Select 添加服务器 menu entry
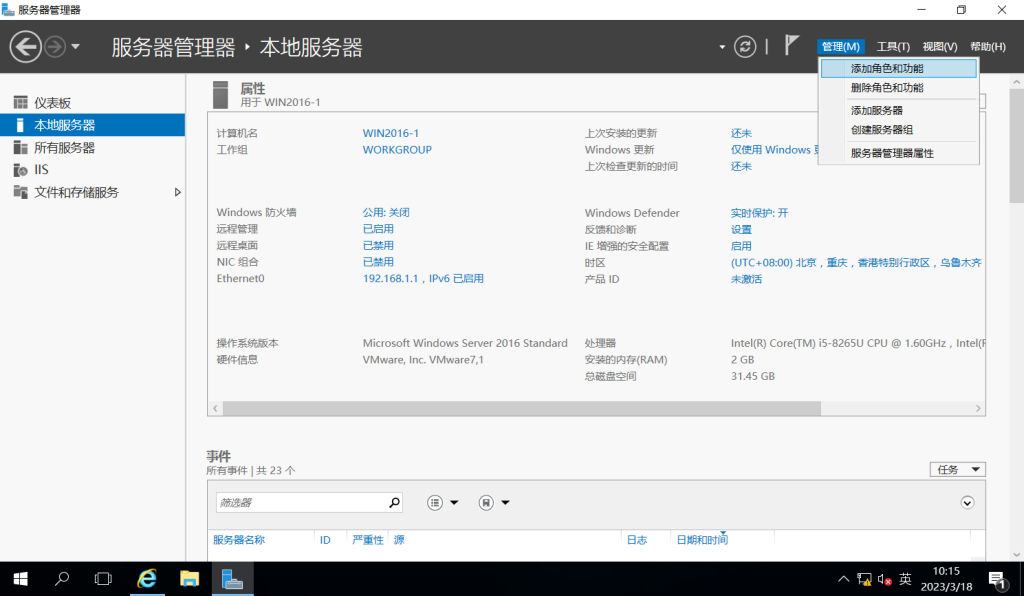This screenshot has width=1024, height=596. [x=899, y=110]
